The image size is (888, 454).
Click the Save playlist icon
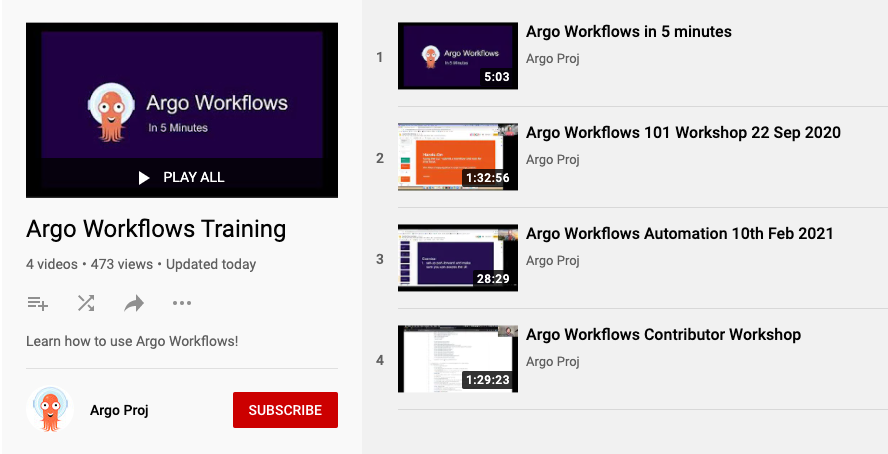pos(37,303)
